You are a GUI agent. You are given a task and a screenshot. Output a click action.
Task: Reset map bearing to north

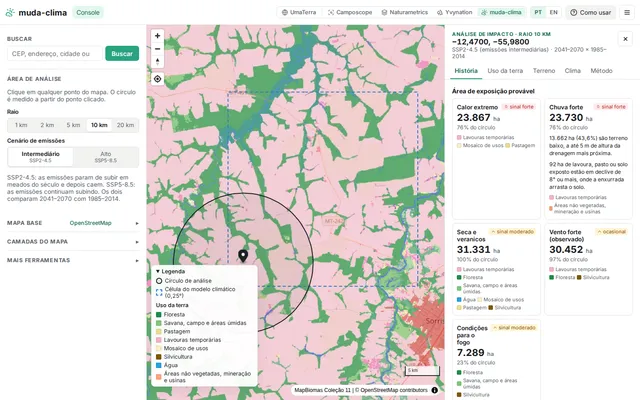[x=158, y=62]
